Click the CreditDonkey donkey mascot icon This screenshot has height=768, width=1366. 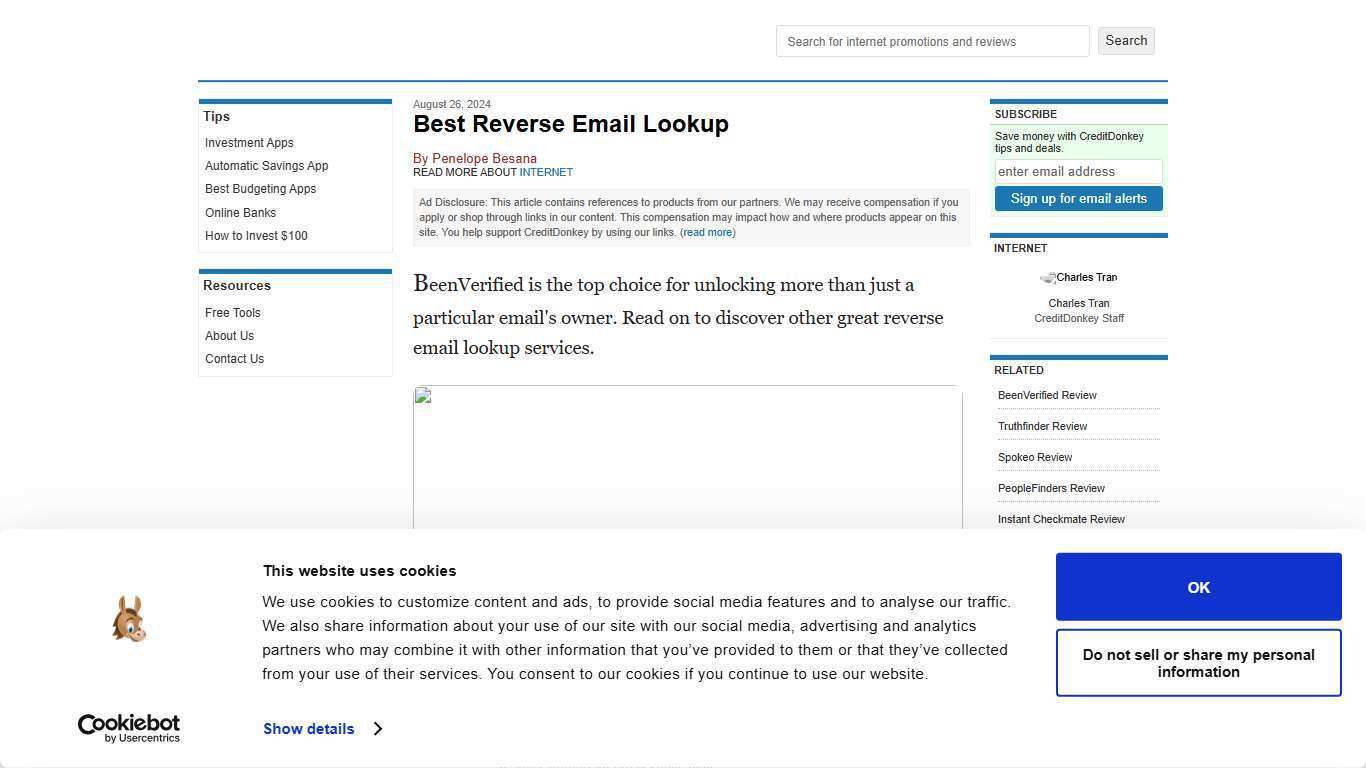(x=129, y=618)
